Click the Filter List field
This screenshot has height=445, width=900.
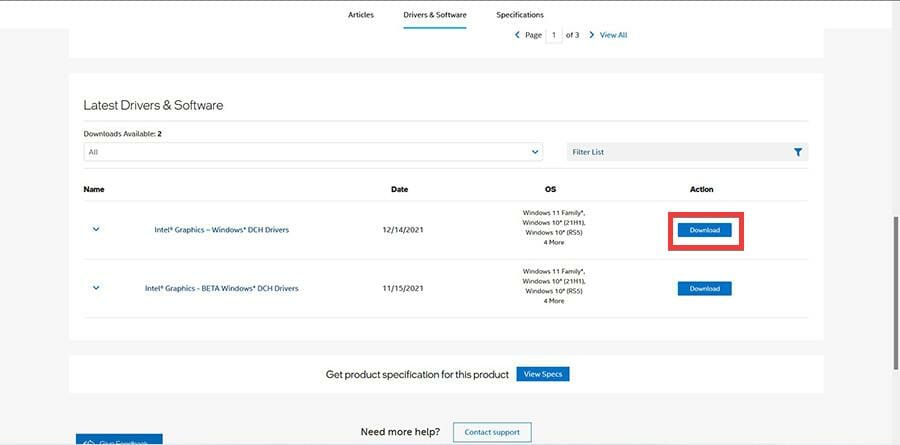[688, 152]
